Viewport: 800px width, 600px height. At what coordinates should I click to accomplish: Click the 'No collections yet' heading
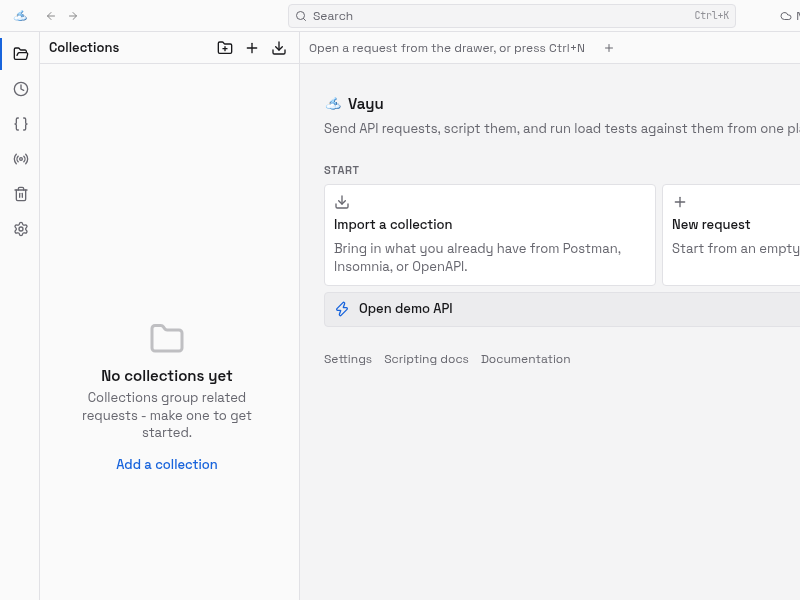167,376
